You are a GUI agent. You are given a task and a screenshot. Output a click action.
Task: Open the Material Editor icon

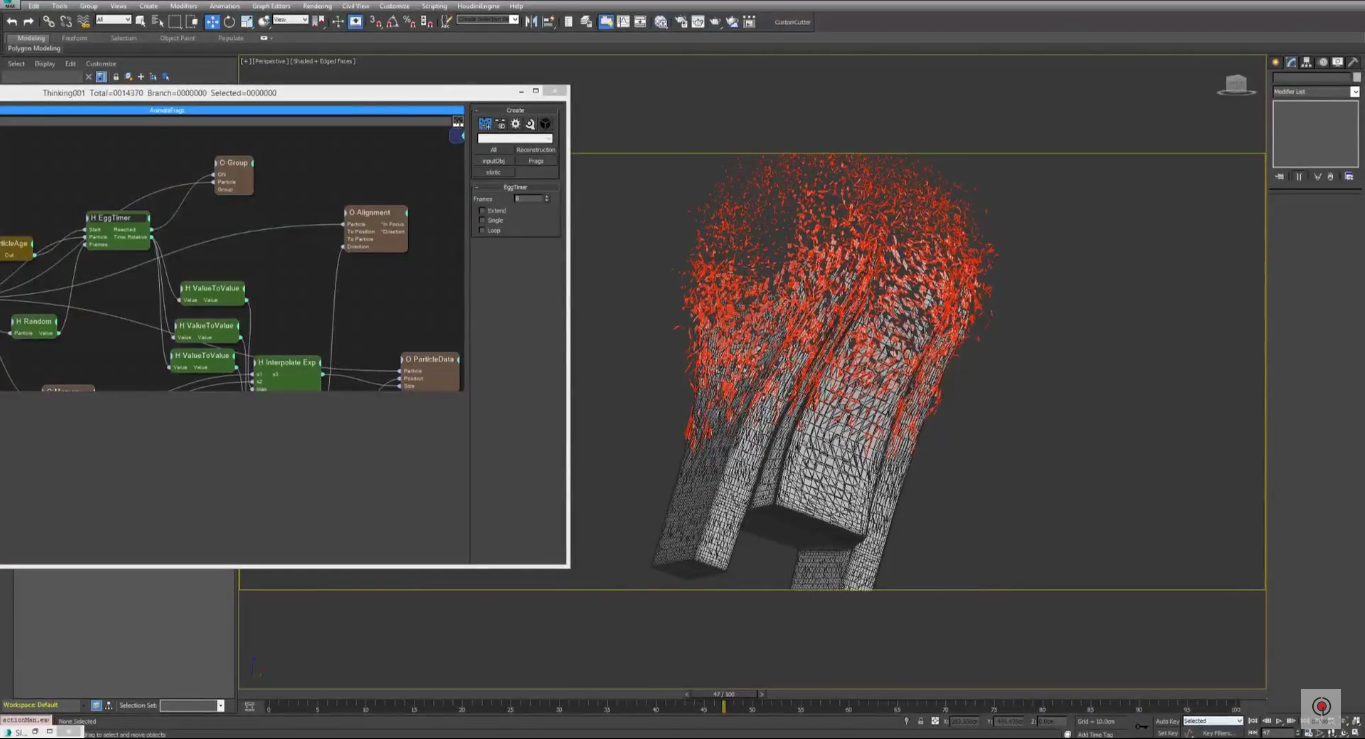[x=661, y=21]
